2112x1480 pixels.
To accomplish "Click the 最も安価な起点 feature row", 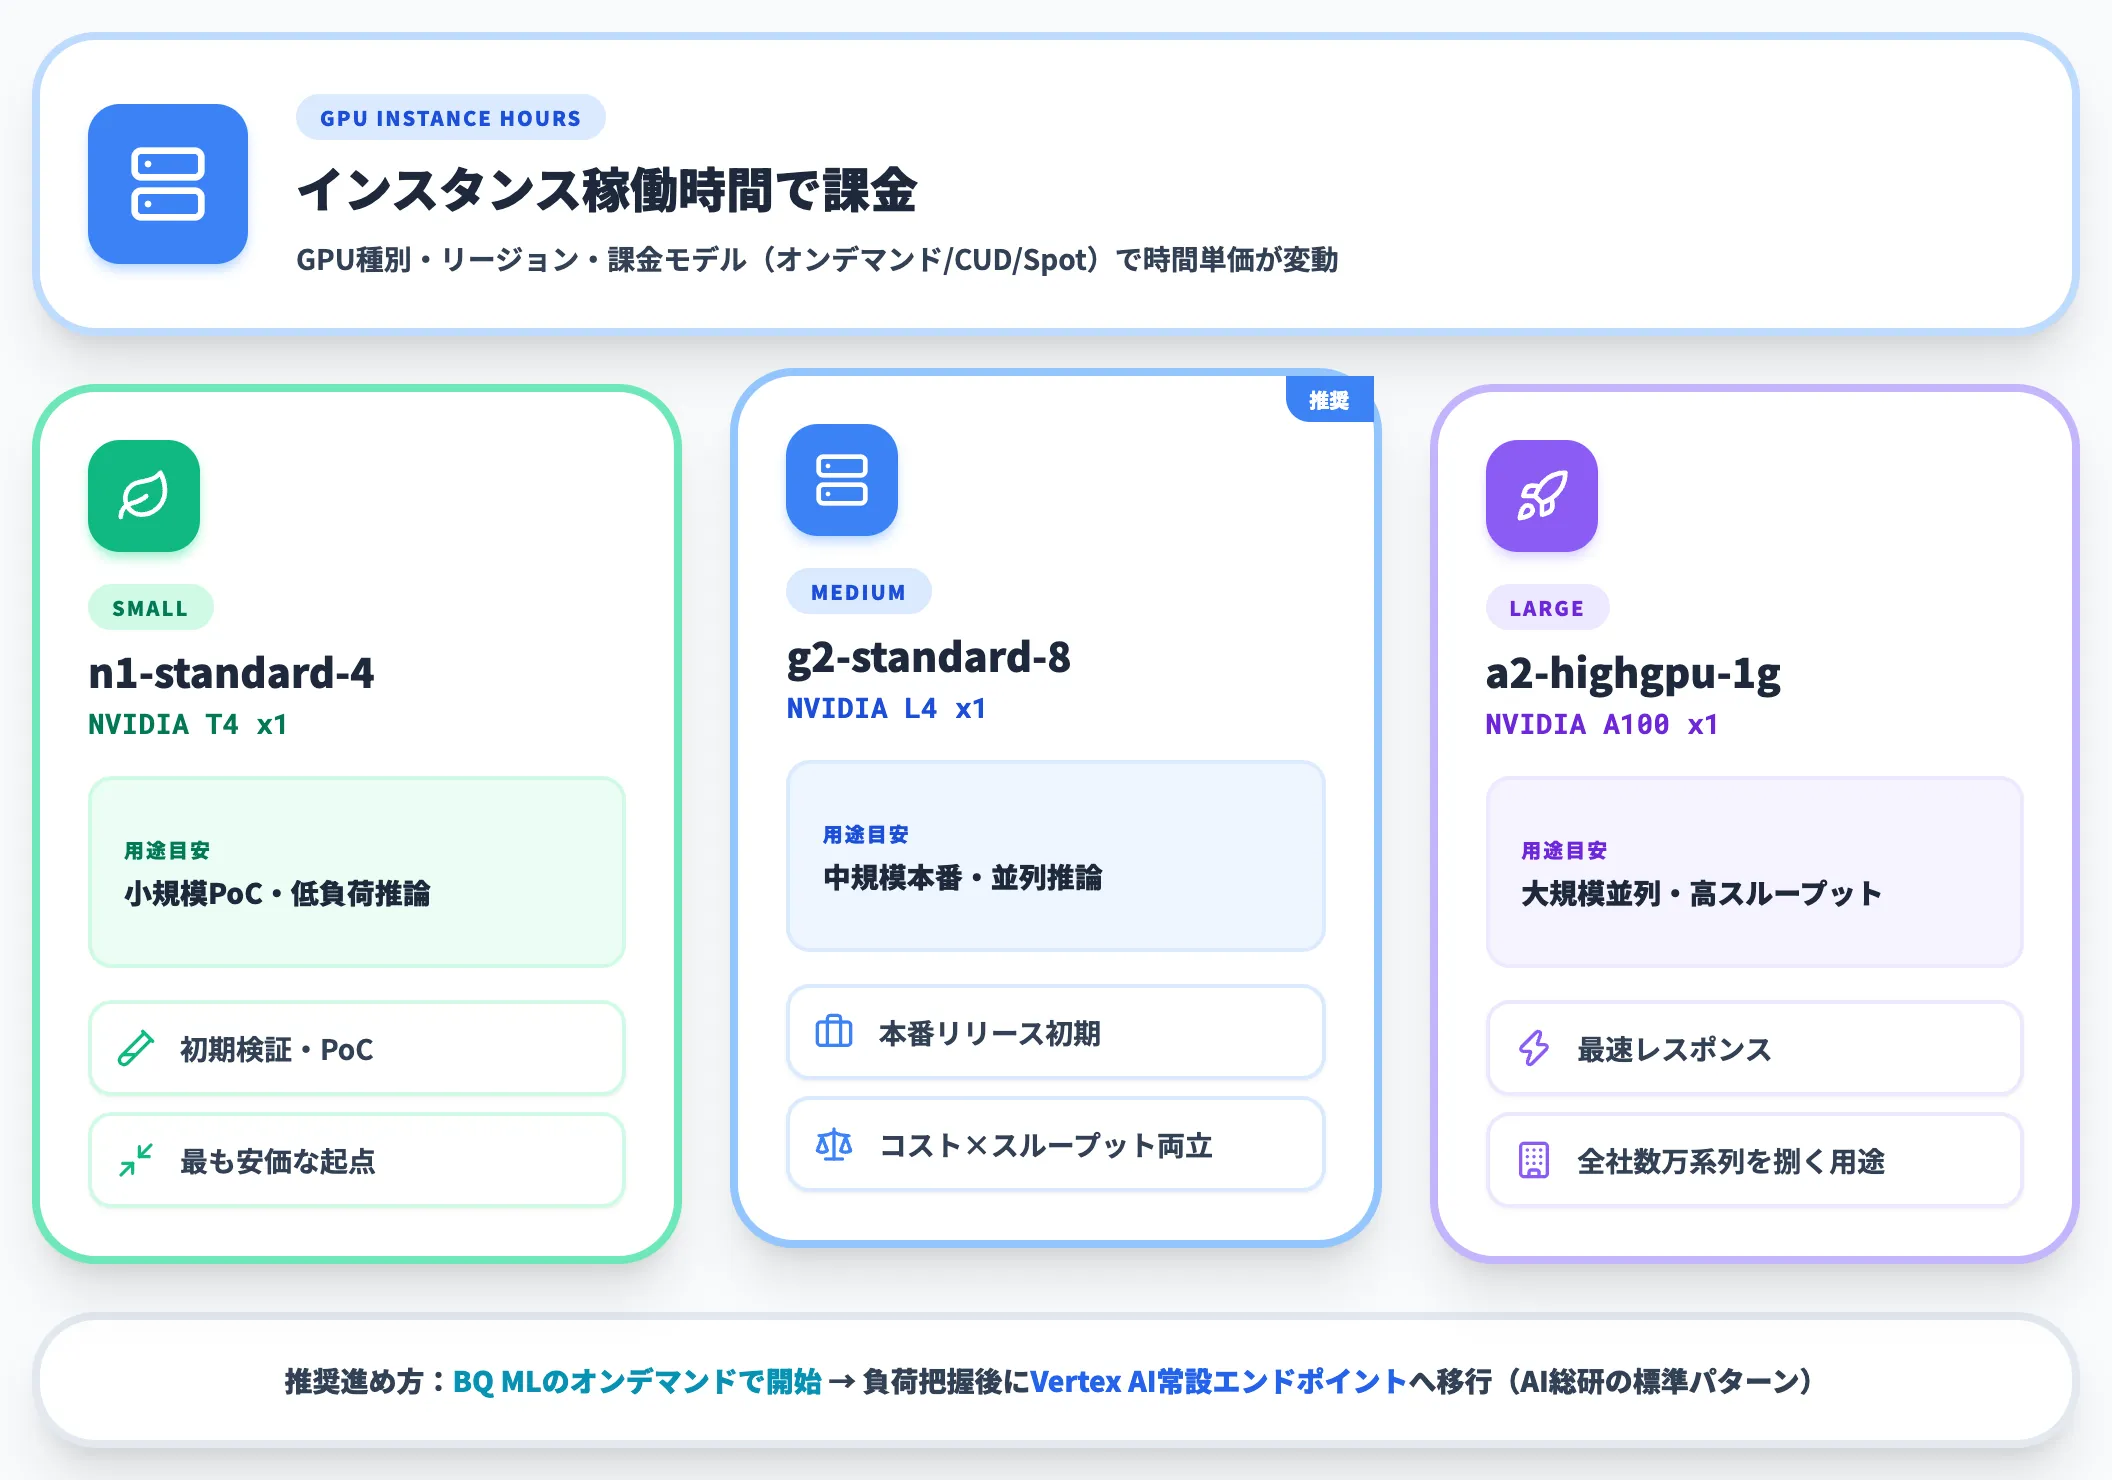I will coord(357,1161).
